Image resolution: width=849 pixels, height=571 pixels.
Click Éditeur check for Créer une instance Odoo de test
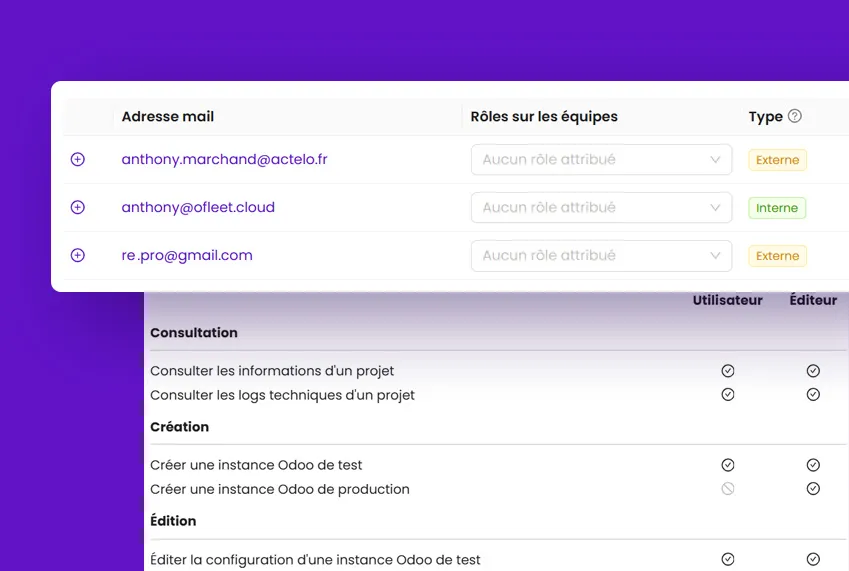[813, 465]
